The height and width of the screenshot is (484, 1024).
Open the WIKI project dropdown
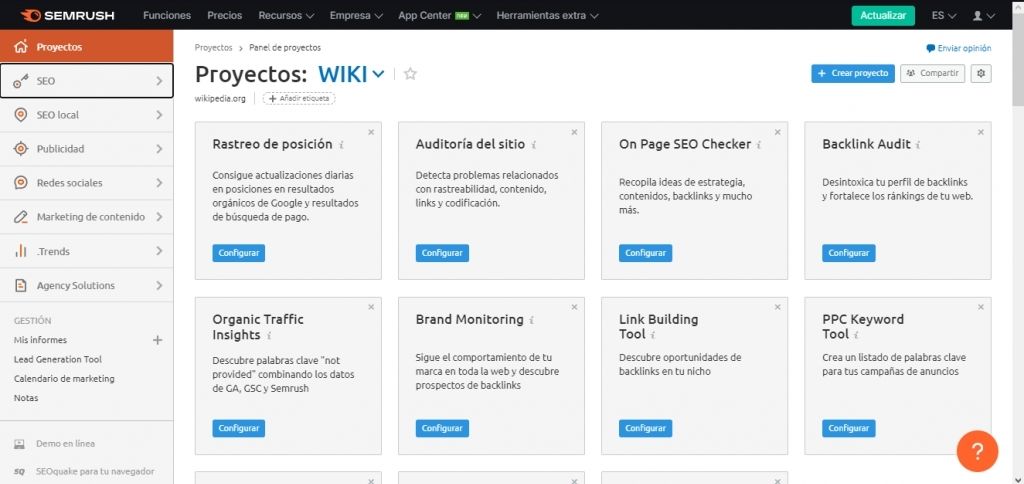(x=351, y=74)
